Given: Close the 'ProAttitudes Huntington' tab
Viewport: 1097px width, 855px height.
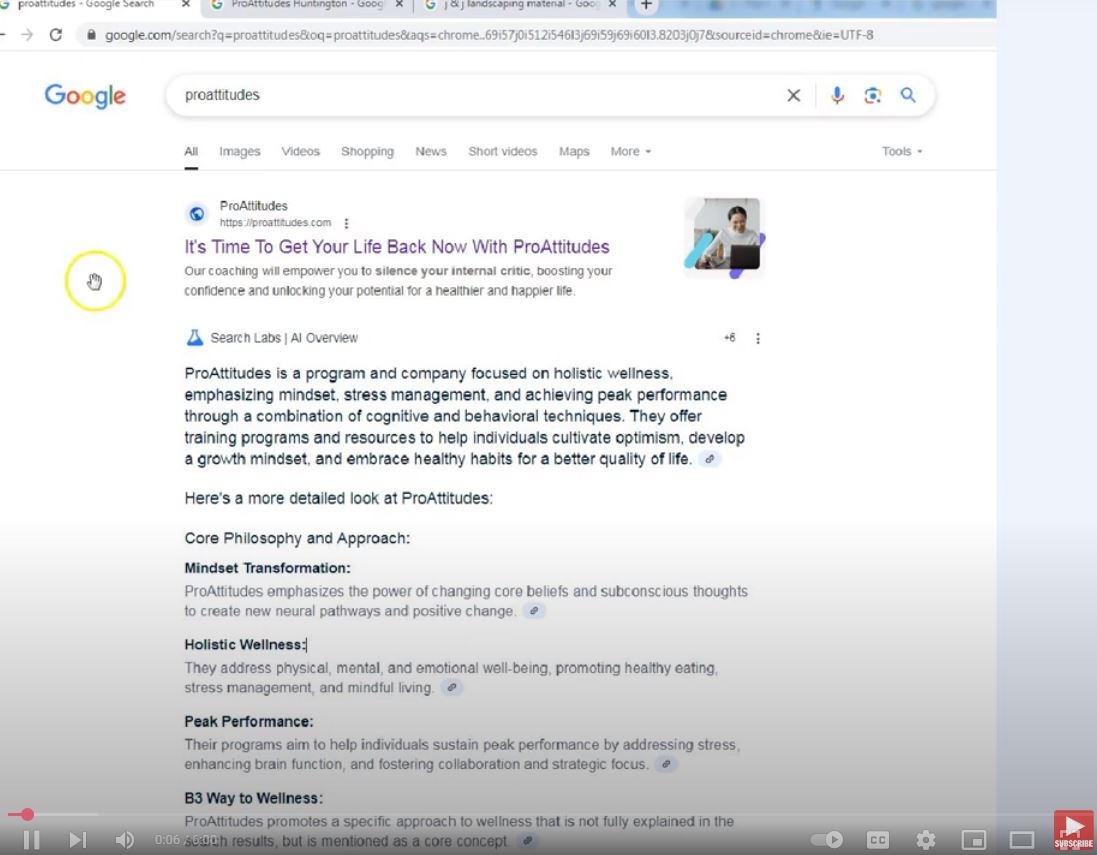Looking at the screenshot, I should 399,4.
